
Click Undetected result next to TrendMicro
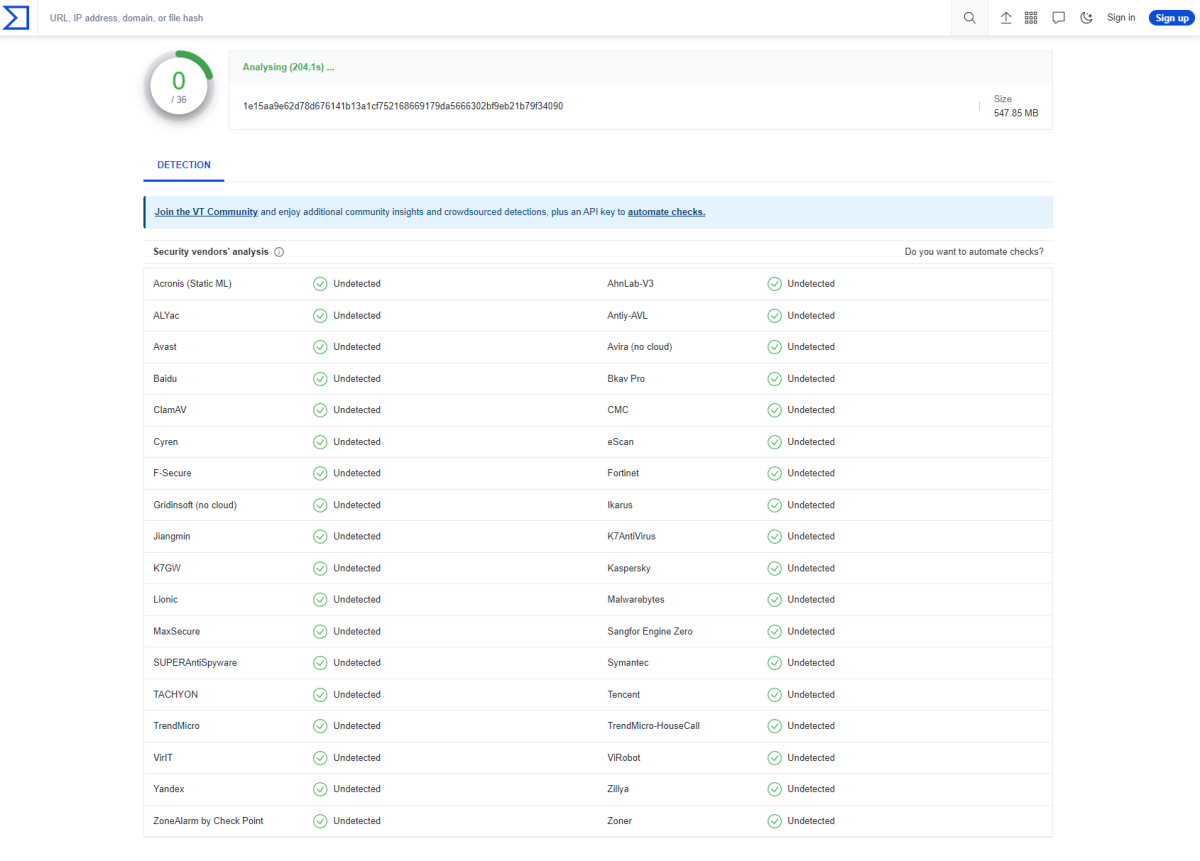click(357, 726)
